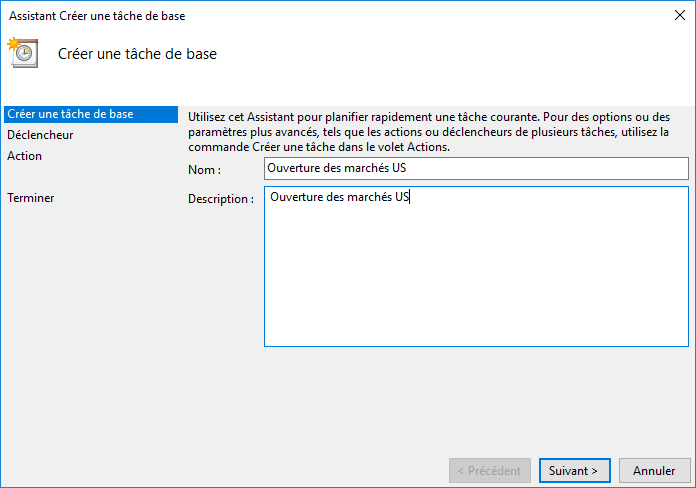
Task: Click the Nom field label
Action: coord(204,170)
